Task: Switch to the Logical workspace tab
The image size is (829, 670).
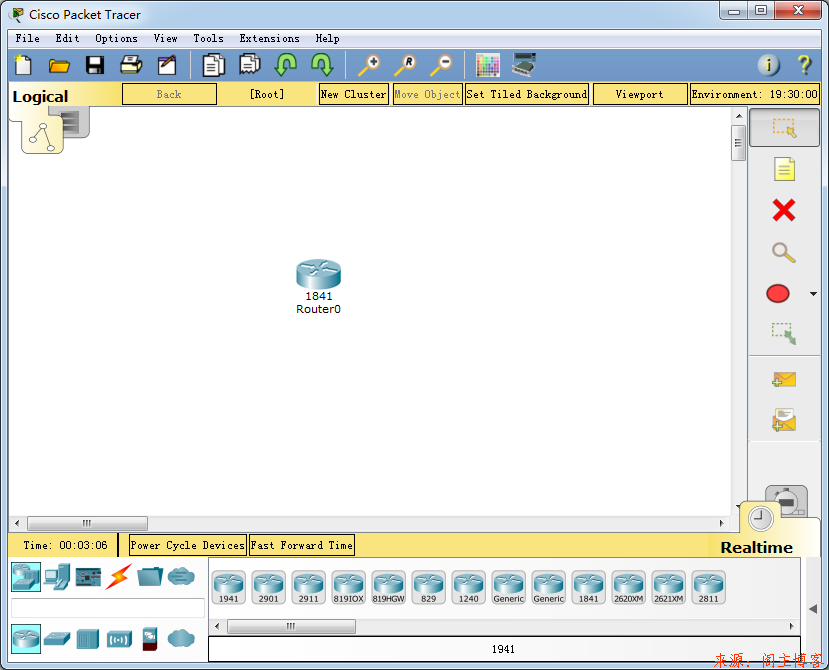Action: tap(42, 135)
